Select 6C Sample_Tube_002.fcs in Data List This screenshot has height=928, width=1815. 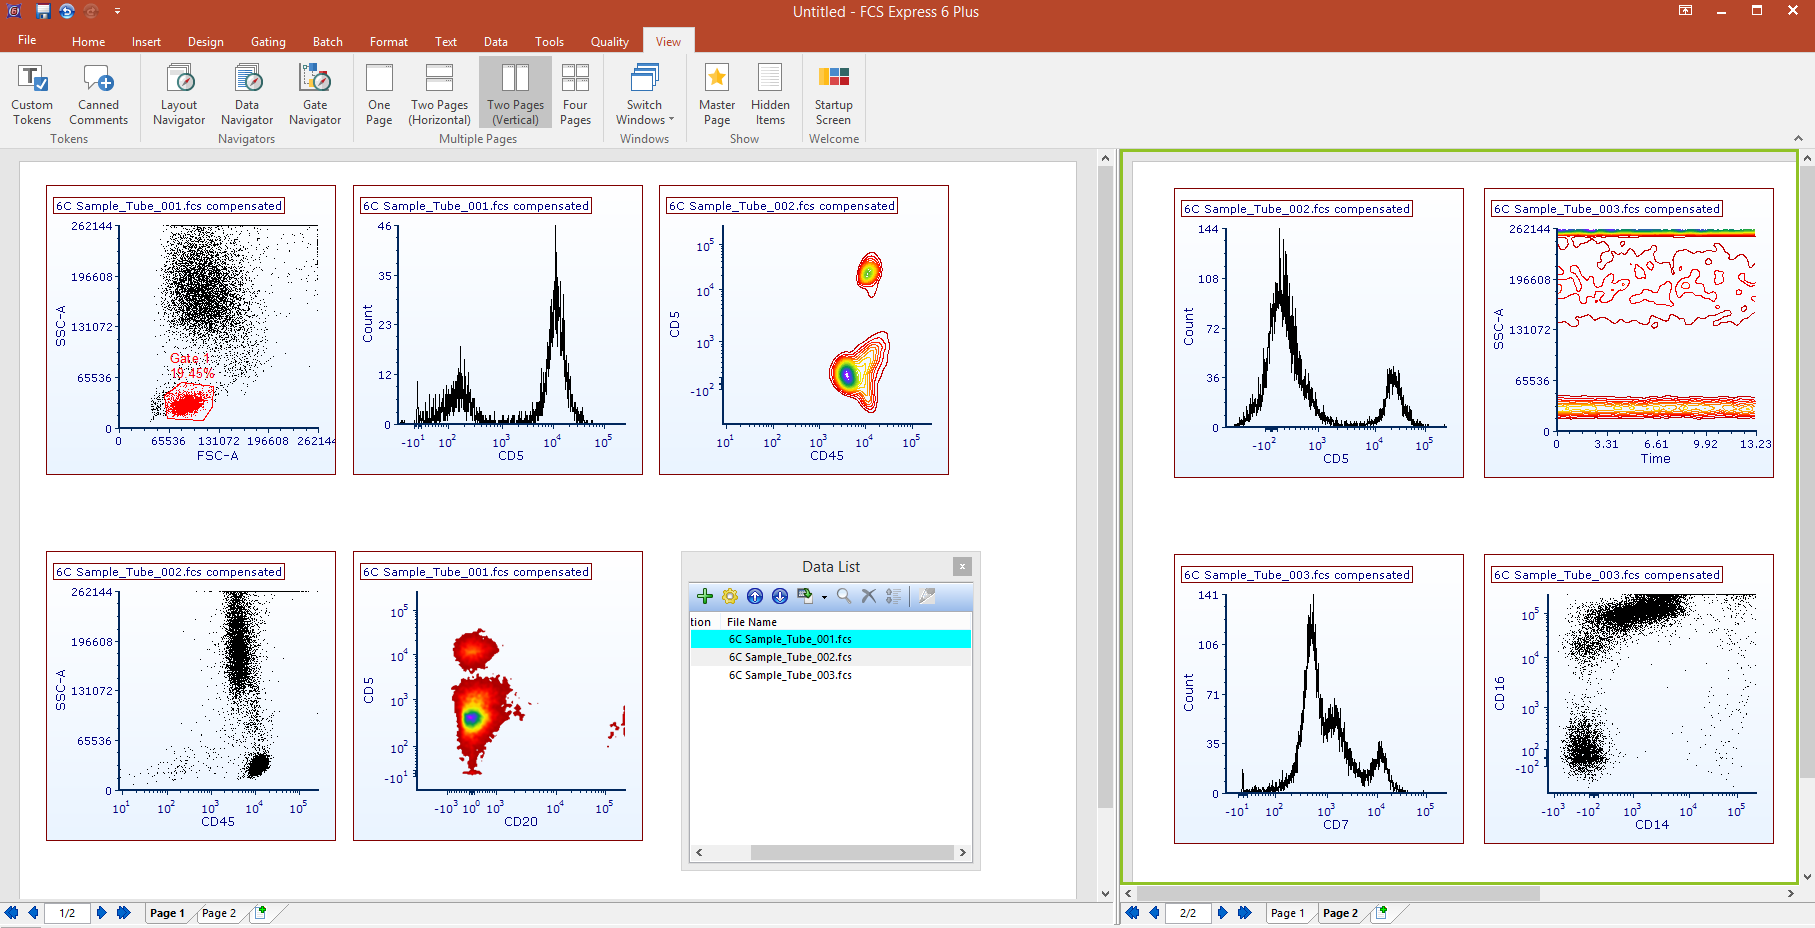pos(790,657)
